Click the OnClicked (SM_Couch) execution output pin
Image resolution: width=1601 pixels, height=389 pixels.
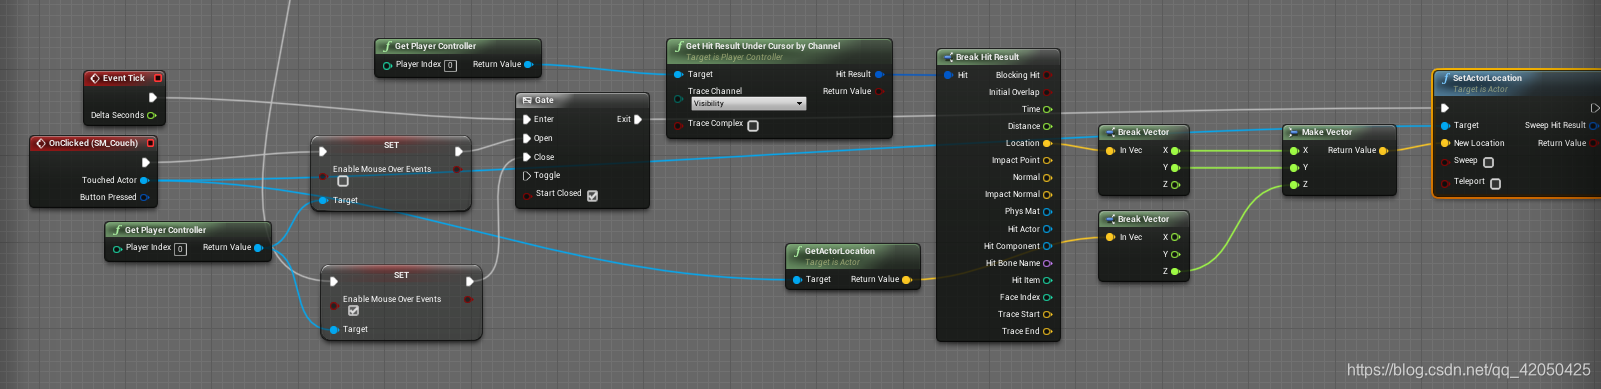pyautogui.click(x=146, y=162)
